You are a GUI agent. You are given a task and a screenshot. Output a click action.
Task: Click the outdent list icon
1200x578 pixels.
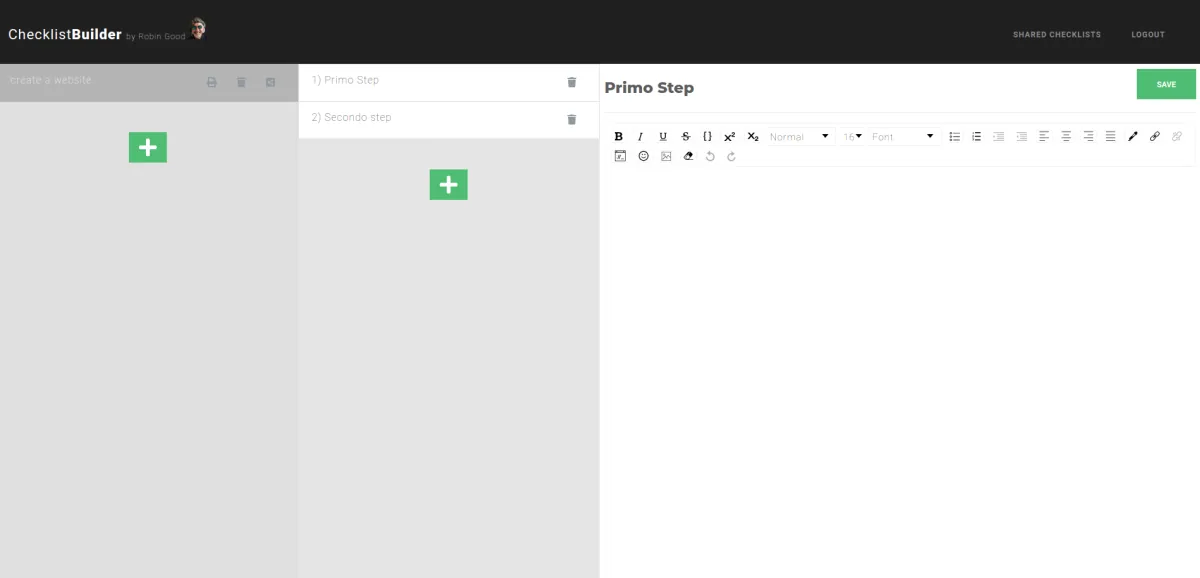pyautogui.click(x=1021, y=136)
